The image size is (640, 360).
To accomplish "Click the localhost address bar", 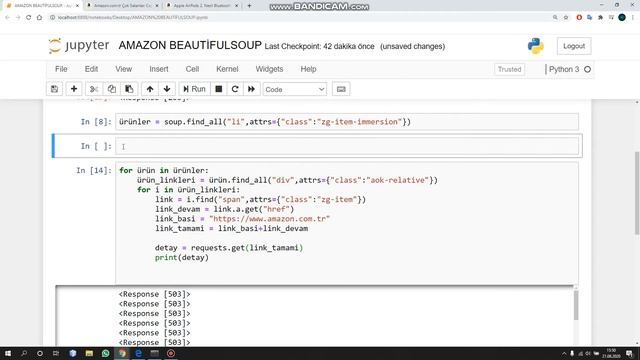I will 298,18.
